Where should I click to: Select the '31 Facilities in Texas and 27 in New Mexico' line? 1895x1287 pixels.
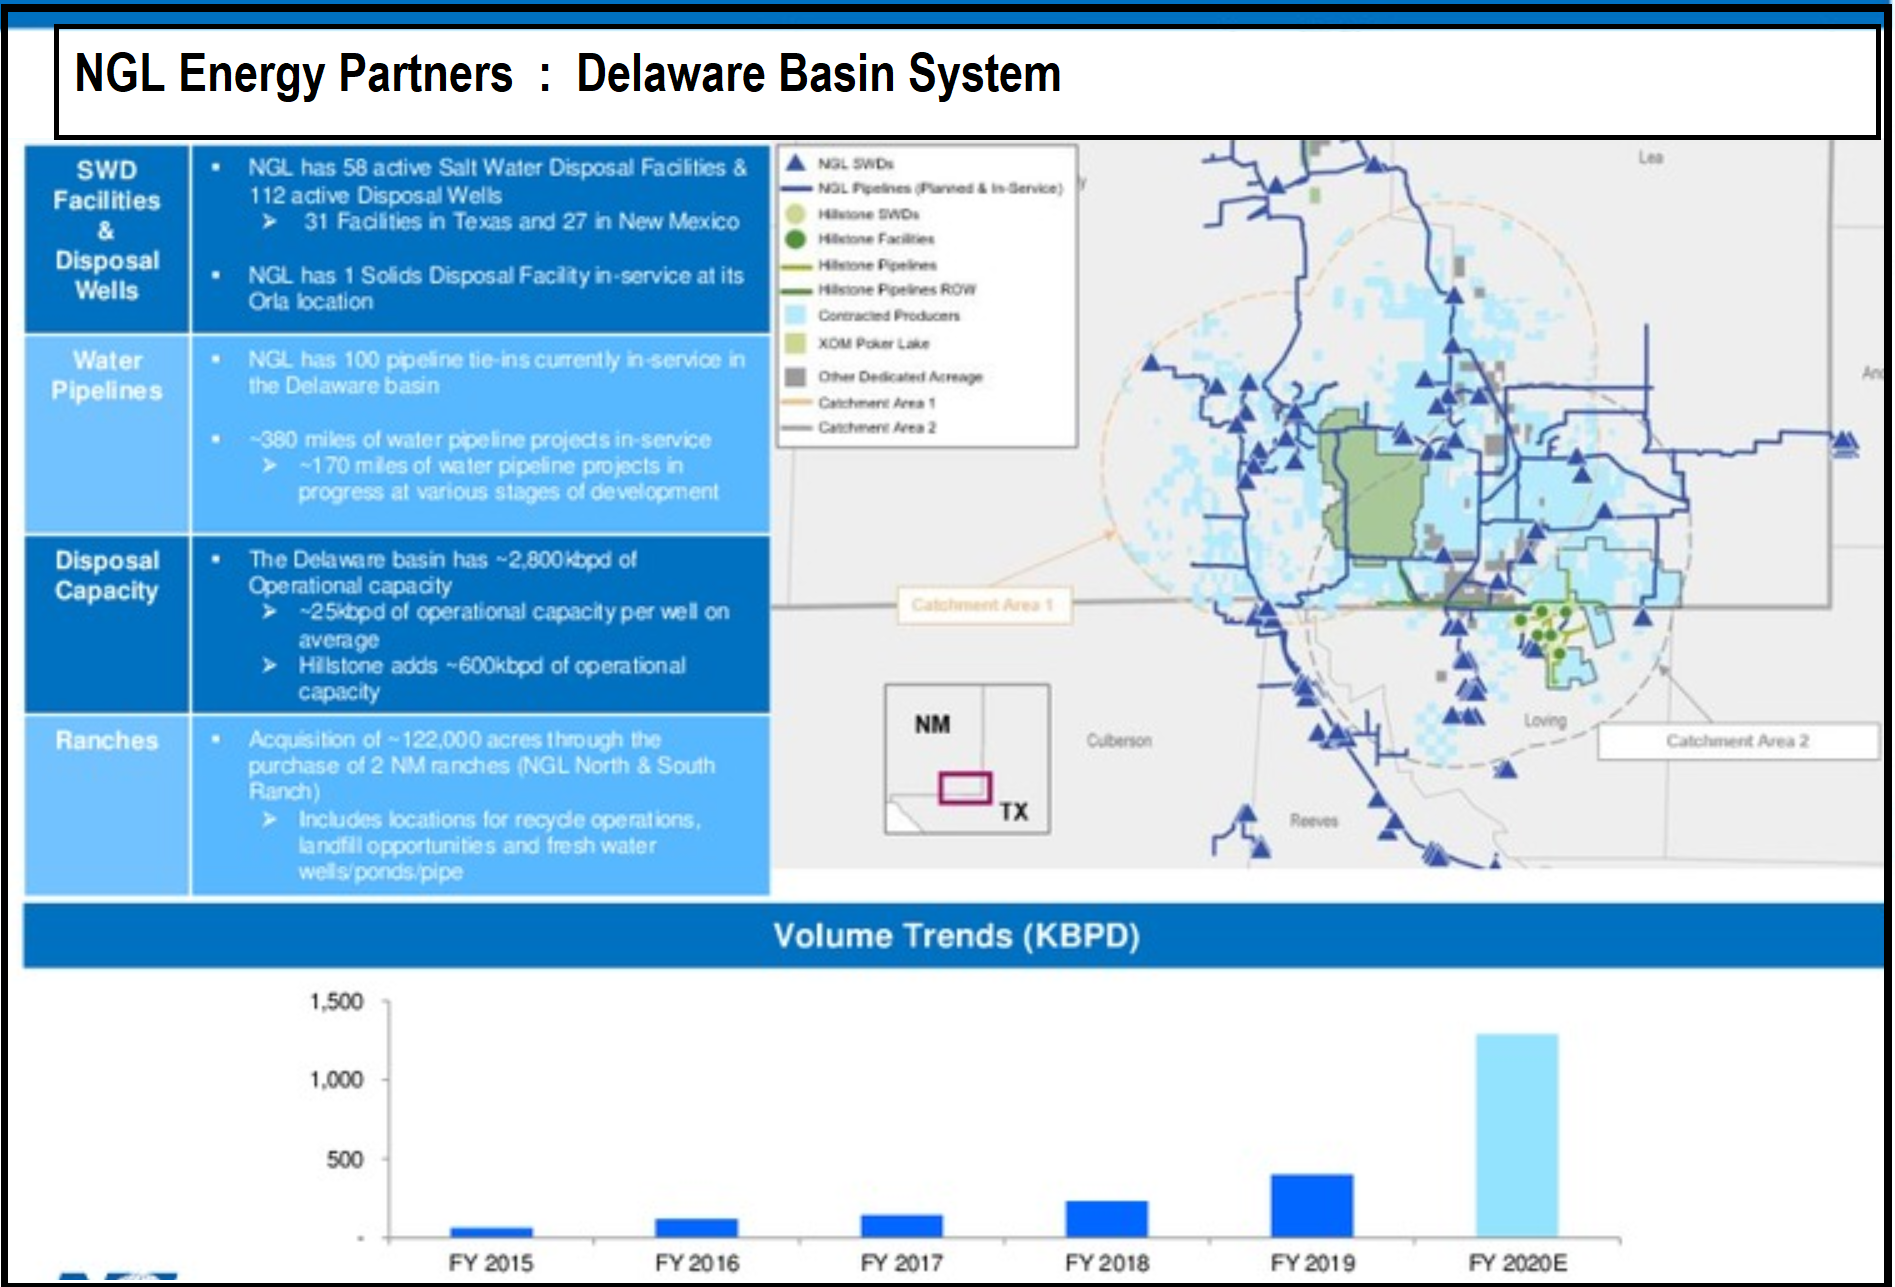coord(521,221)
